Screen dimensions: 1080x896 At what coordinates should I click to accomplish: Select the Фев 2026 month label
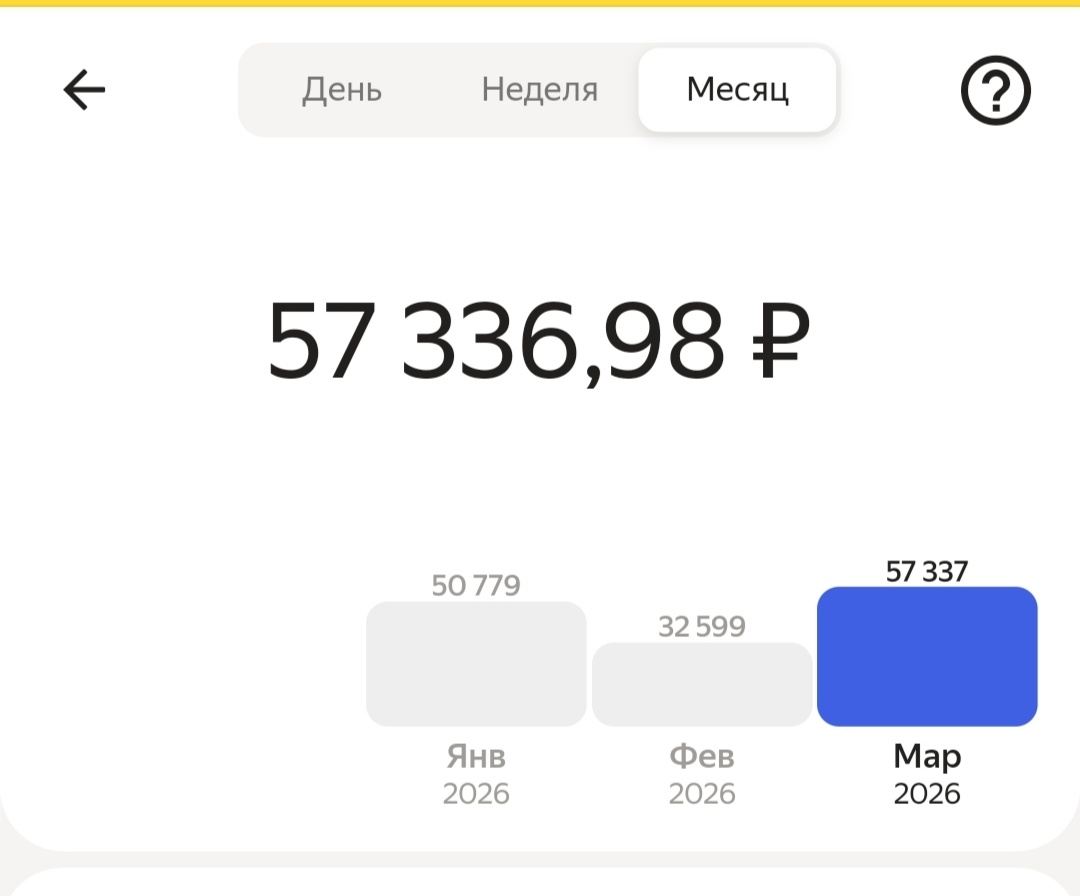702,773
